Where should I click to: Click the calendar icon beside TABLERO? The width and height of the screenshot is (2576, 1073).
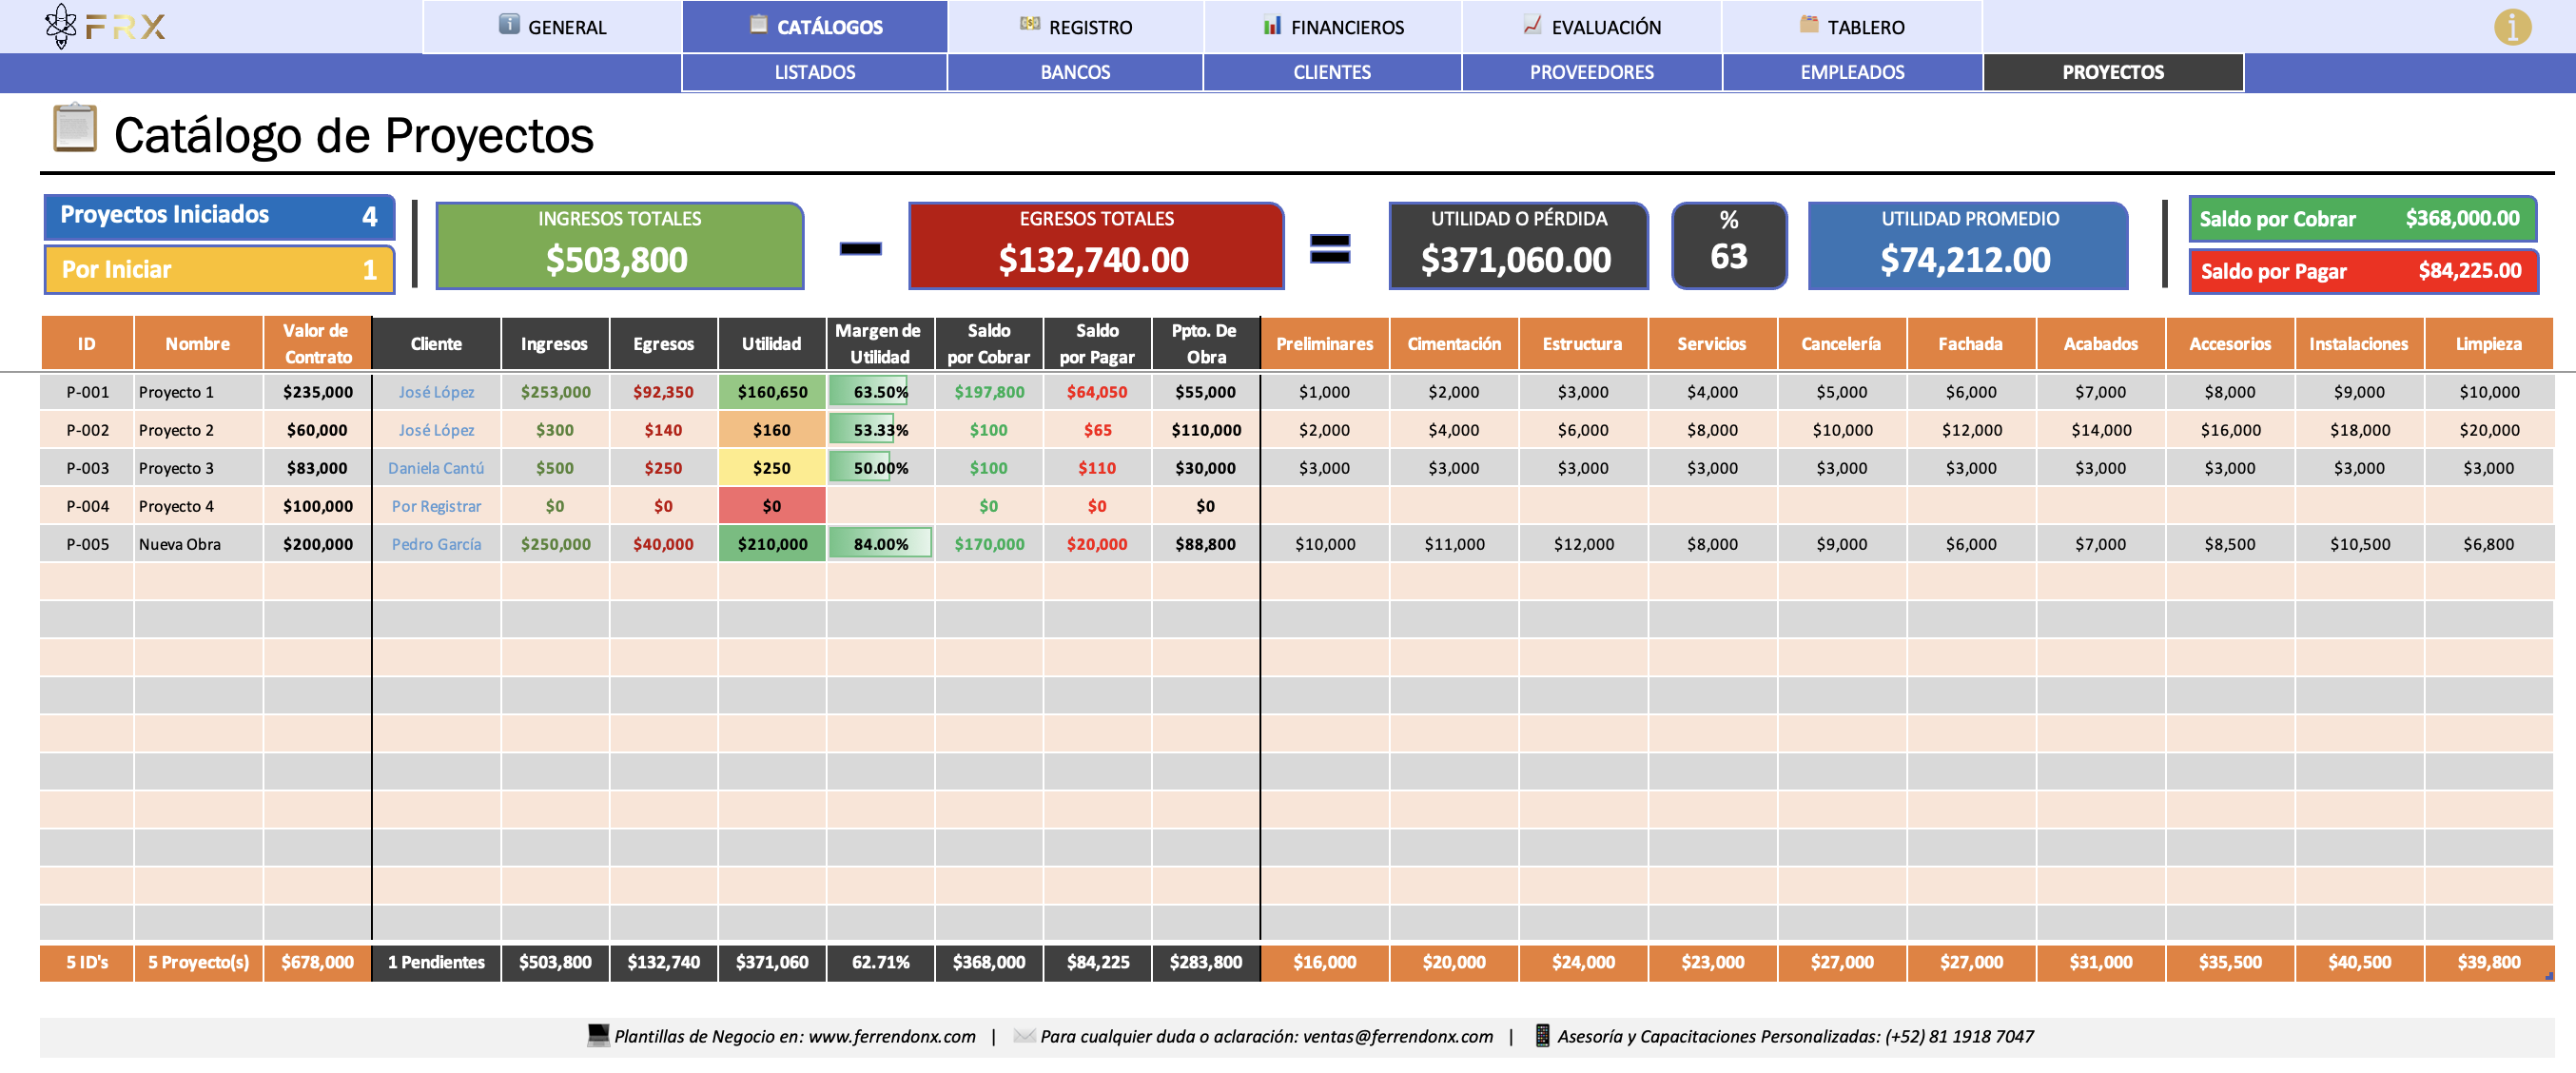click(1808, 24)
